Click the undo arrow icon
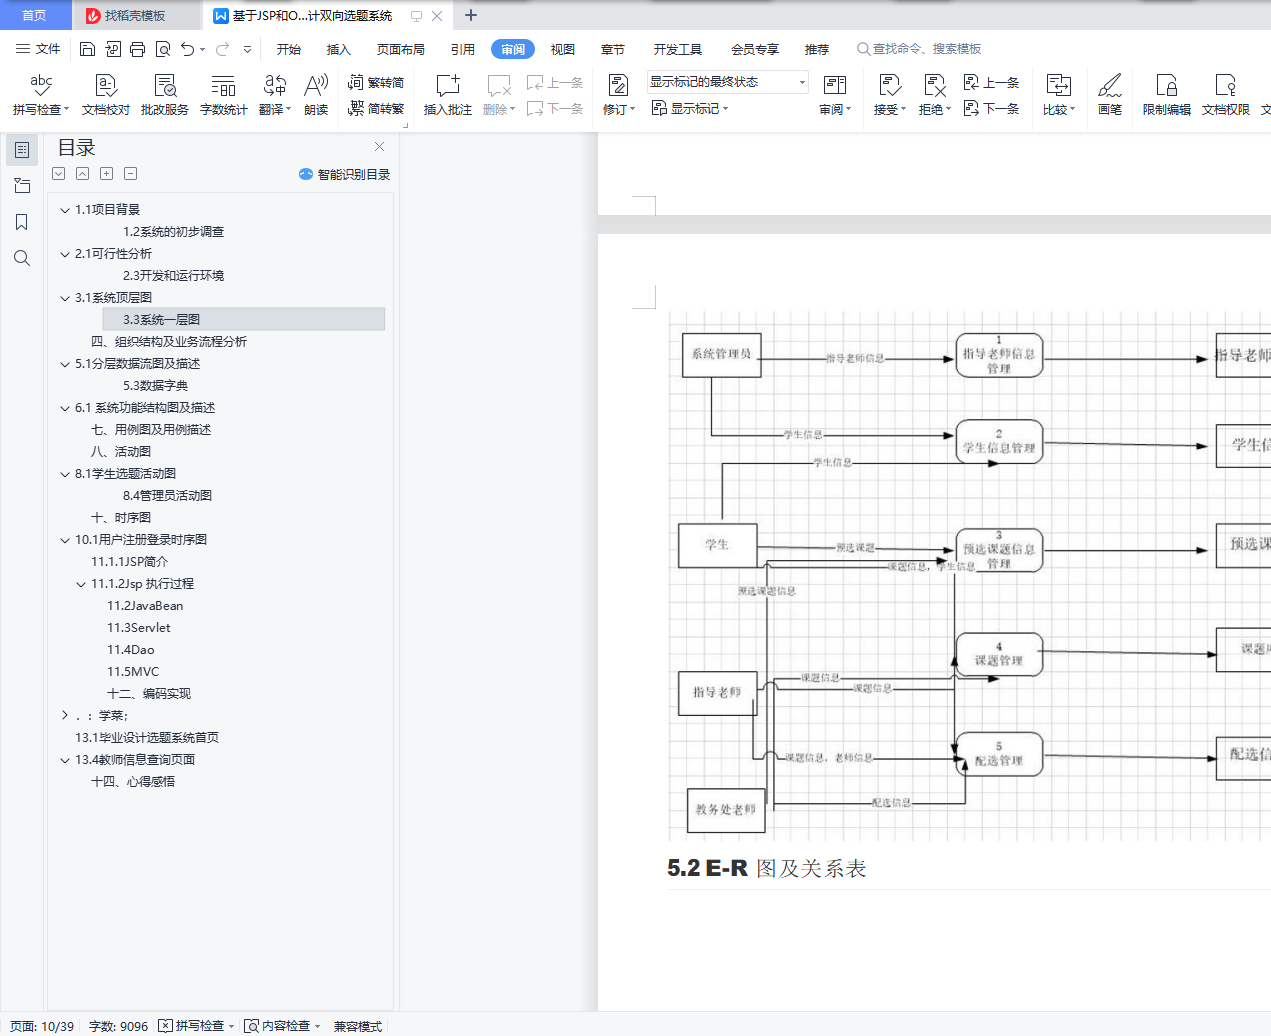 (x=187, y=49)
